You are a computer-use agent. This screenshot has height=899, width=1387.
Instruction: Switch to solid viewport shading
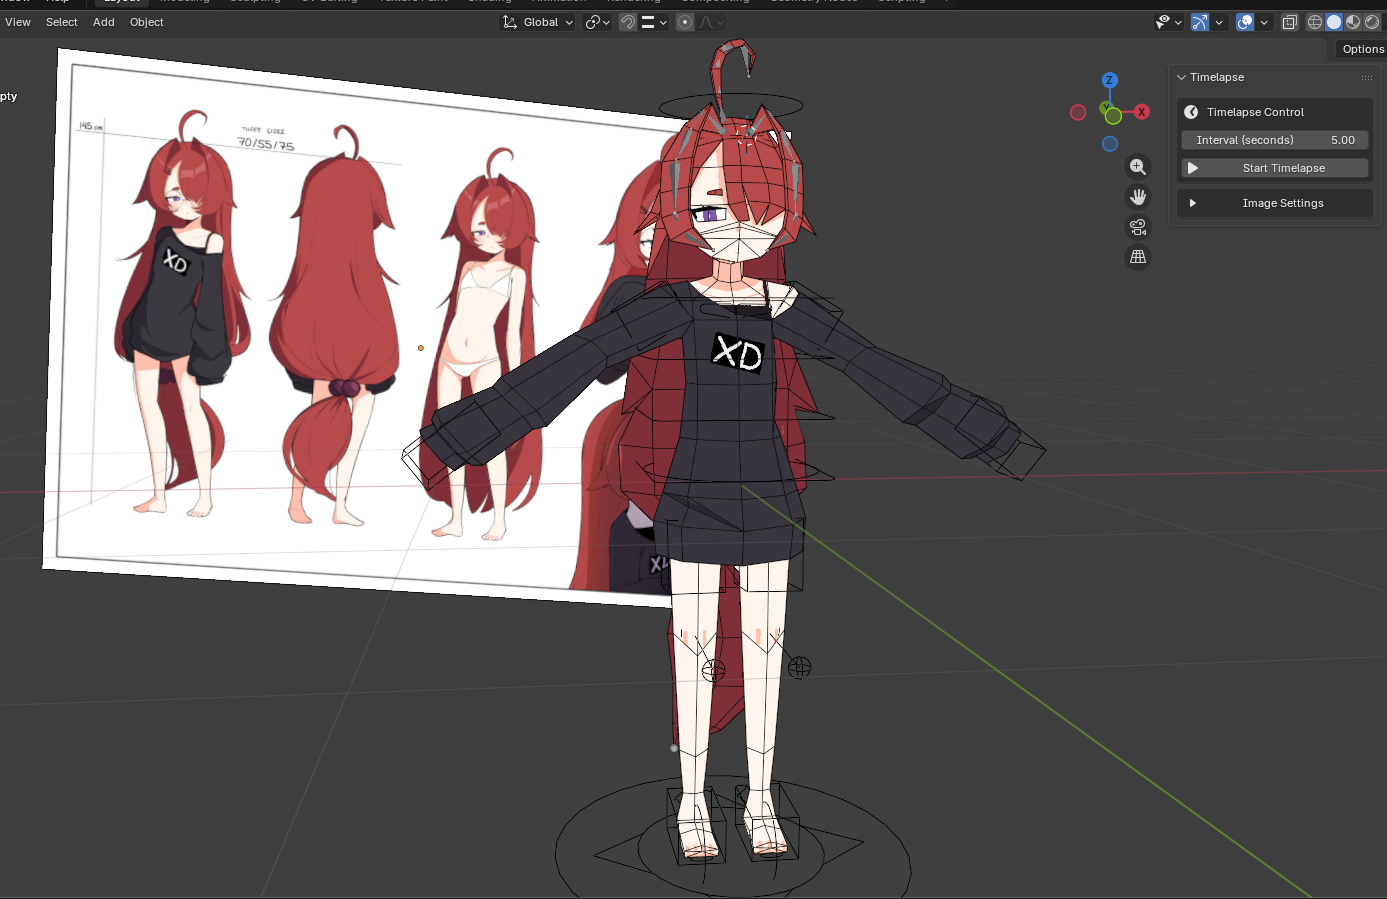[x=1334, y=22]
